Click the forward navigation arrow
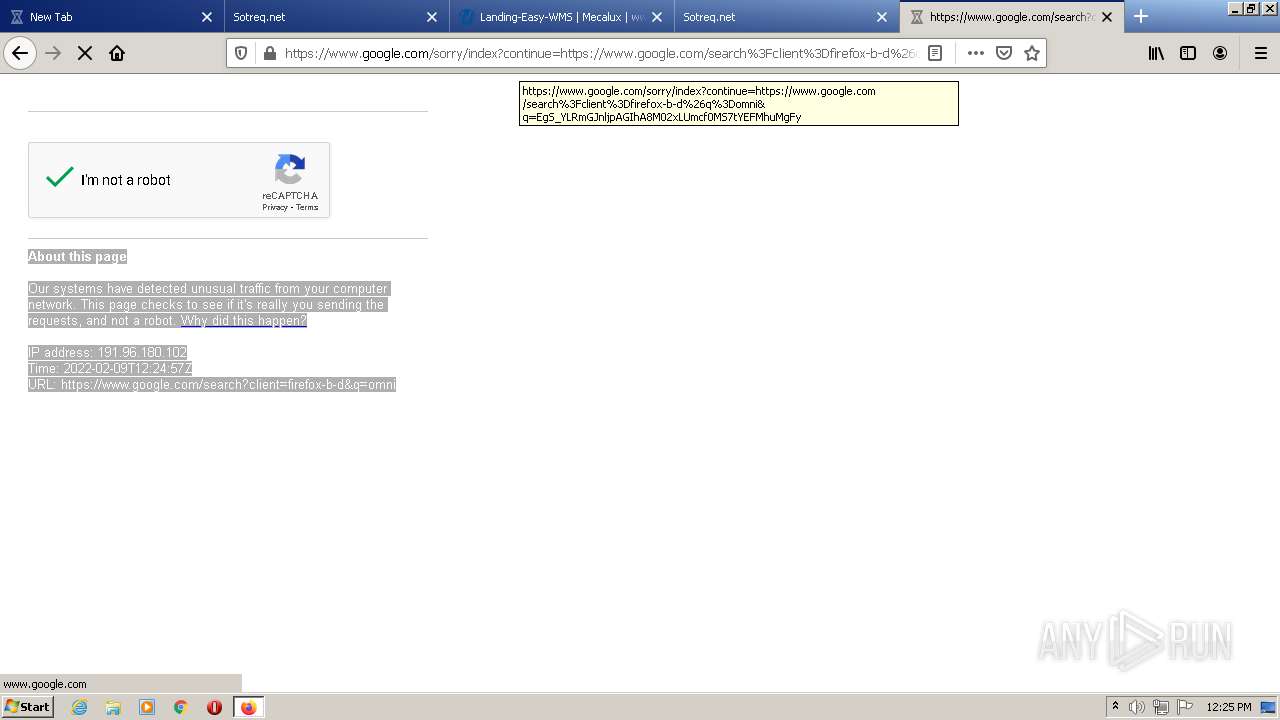This screenshot has height=720, width=1280. pyautogui.click(x=53, y=53)
